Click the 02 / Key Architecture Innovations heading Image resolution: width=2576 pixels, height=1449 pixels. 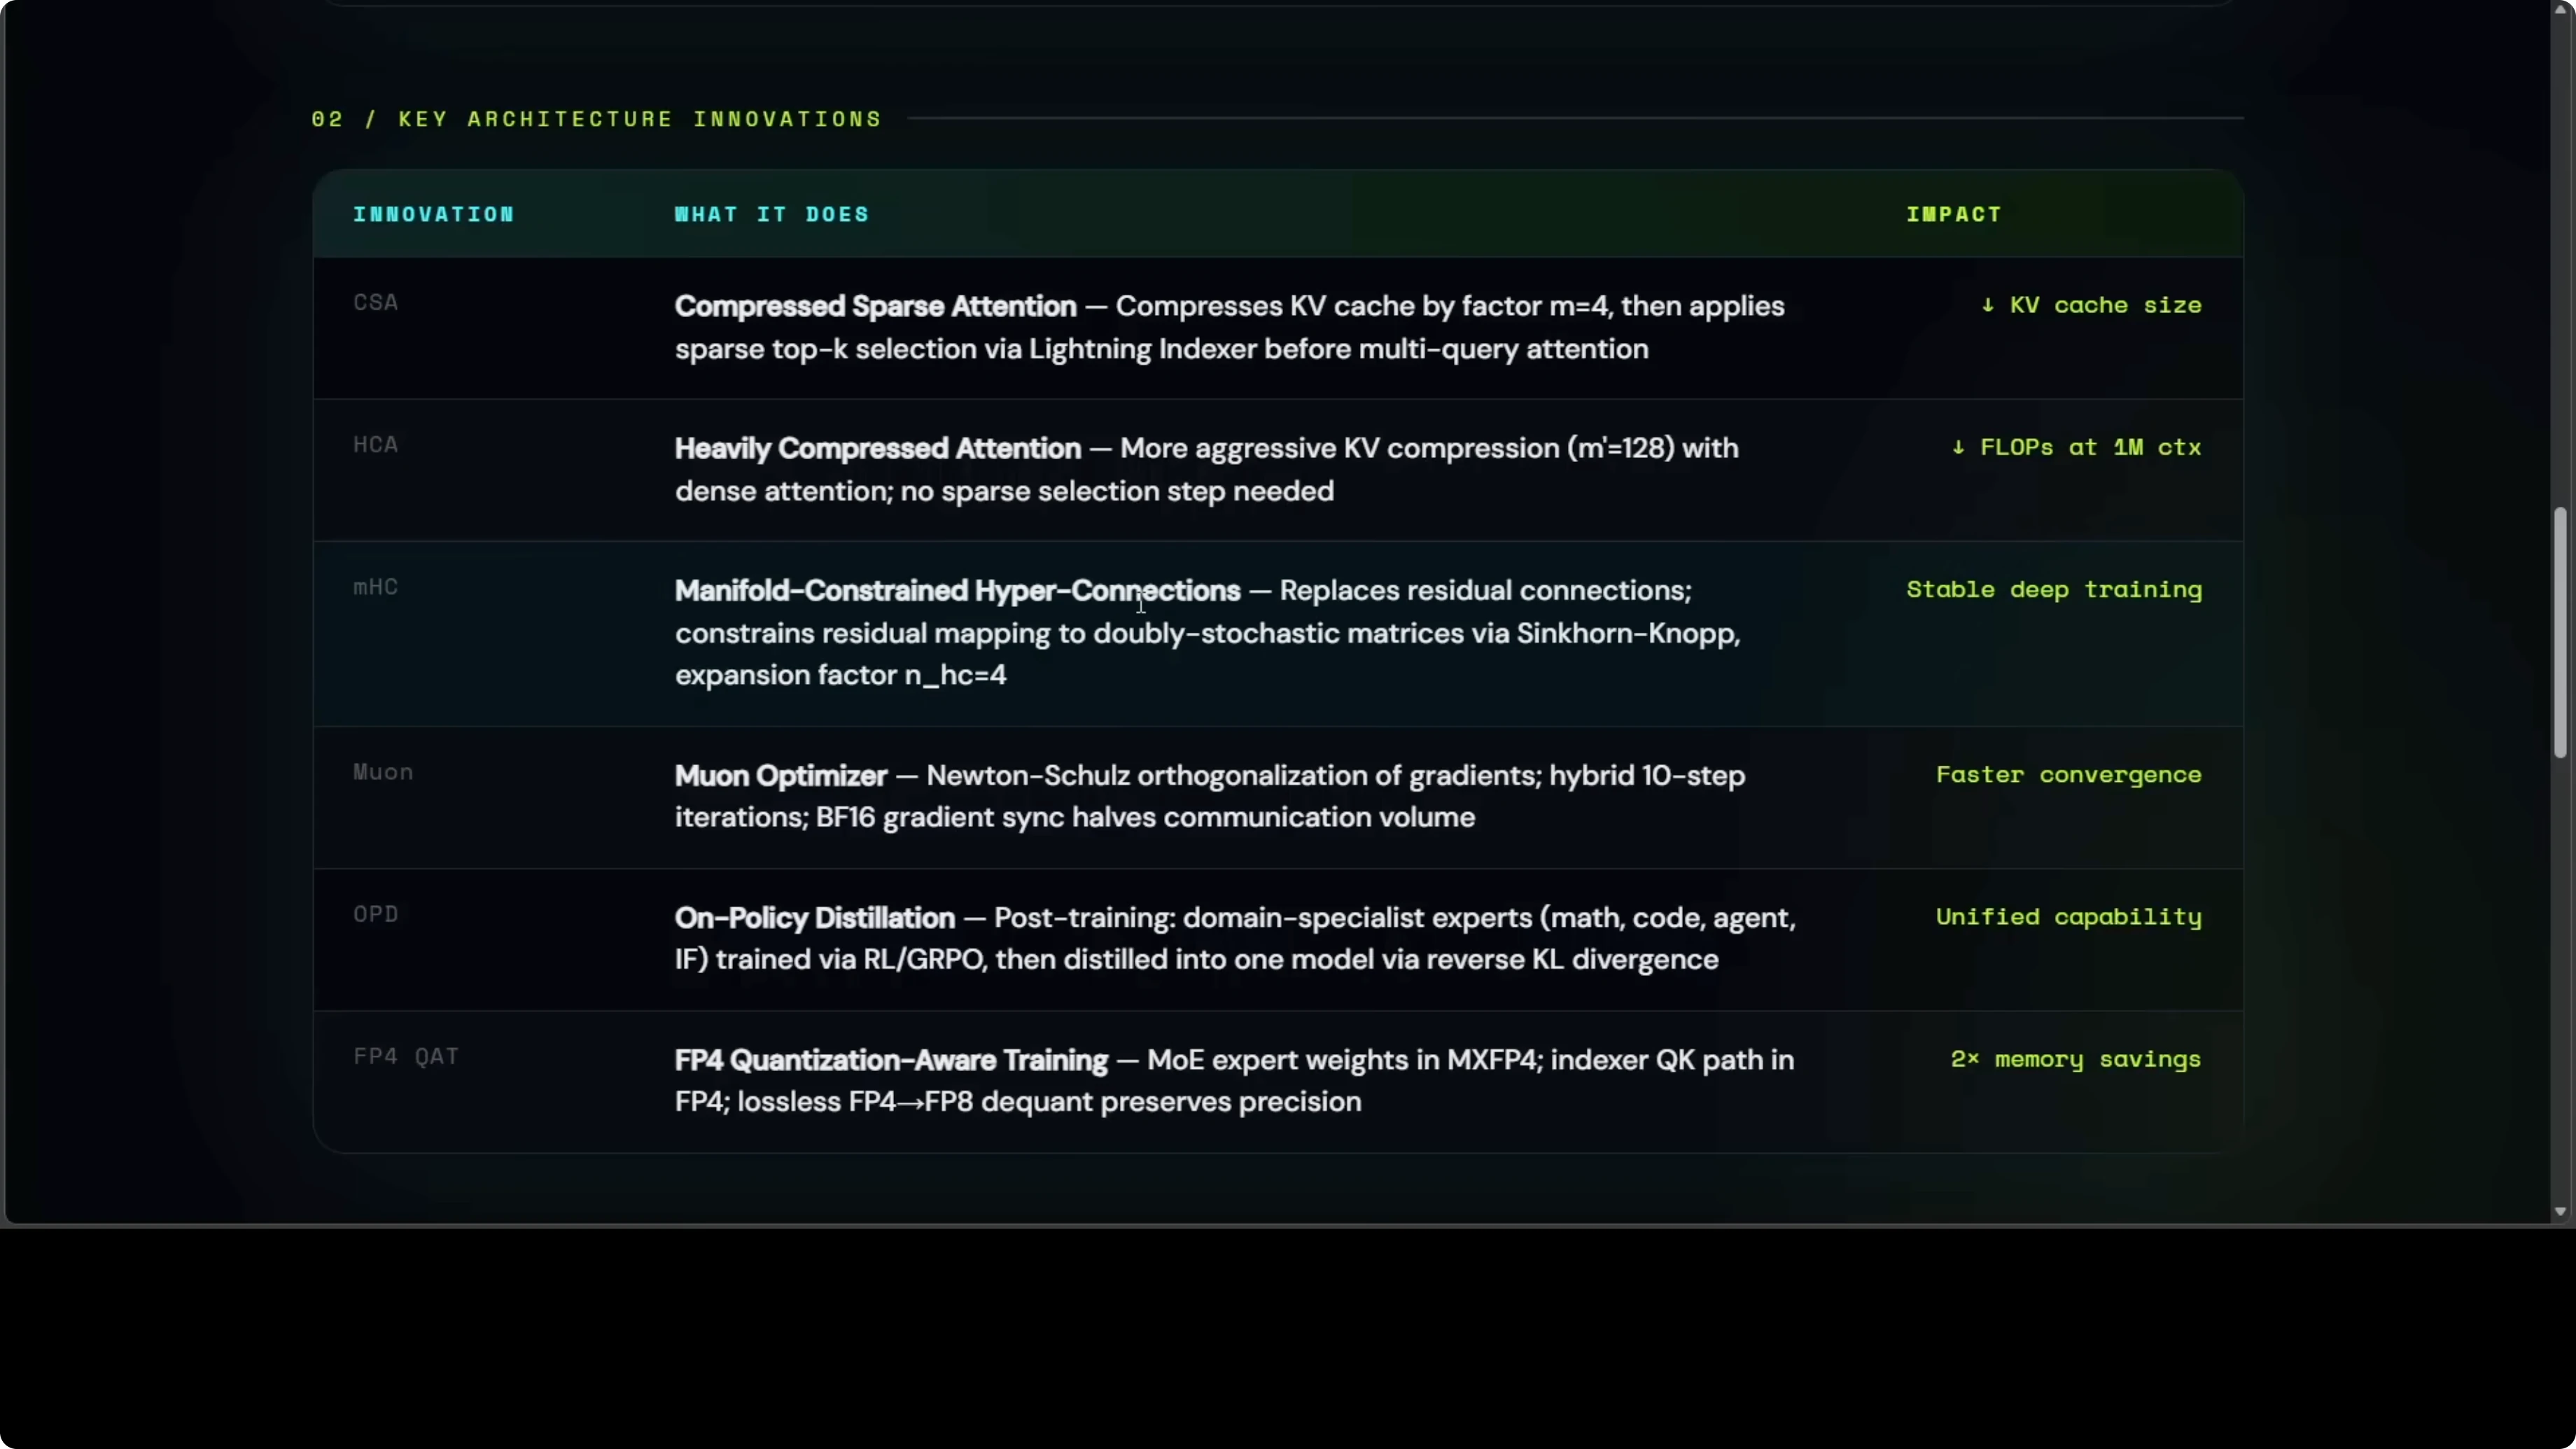[596, 119]
